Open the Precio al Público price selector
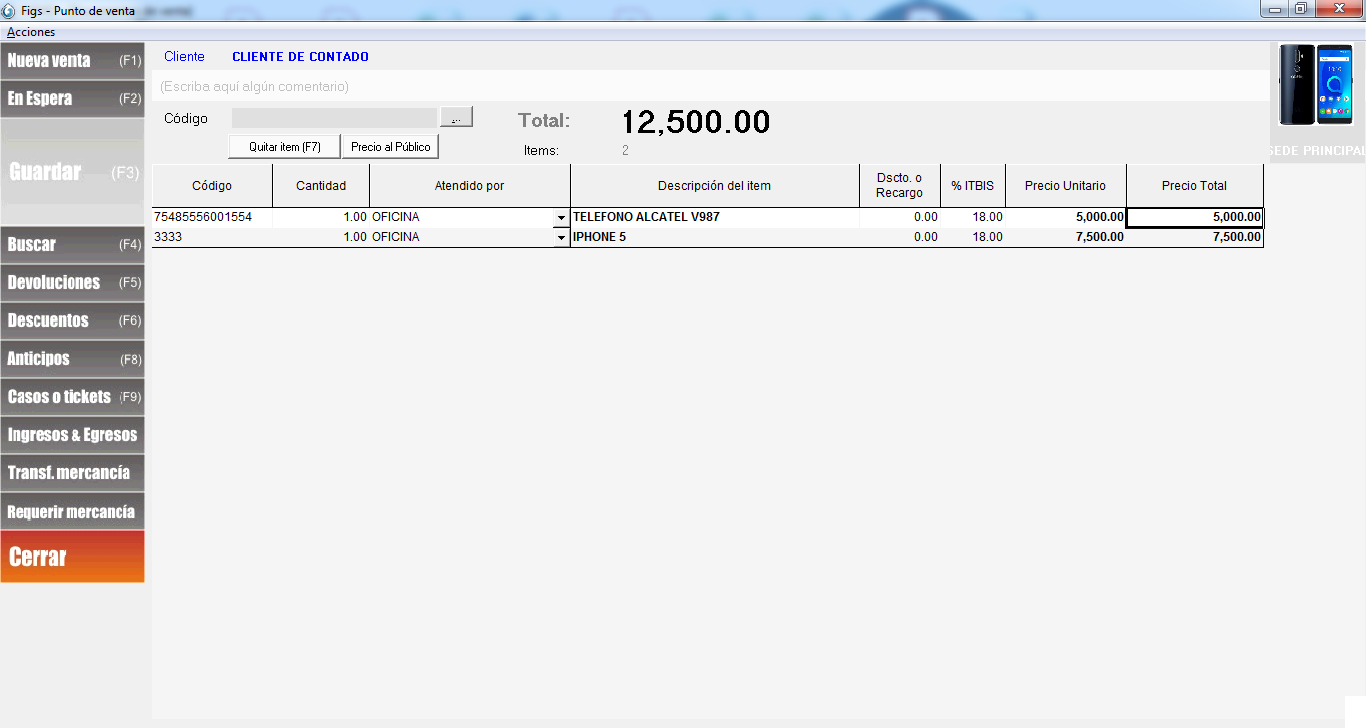 pyautogui.click(x=390, y=147)
